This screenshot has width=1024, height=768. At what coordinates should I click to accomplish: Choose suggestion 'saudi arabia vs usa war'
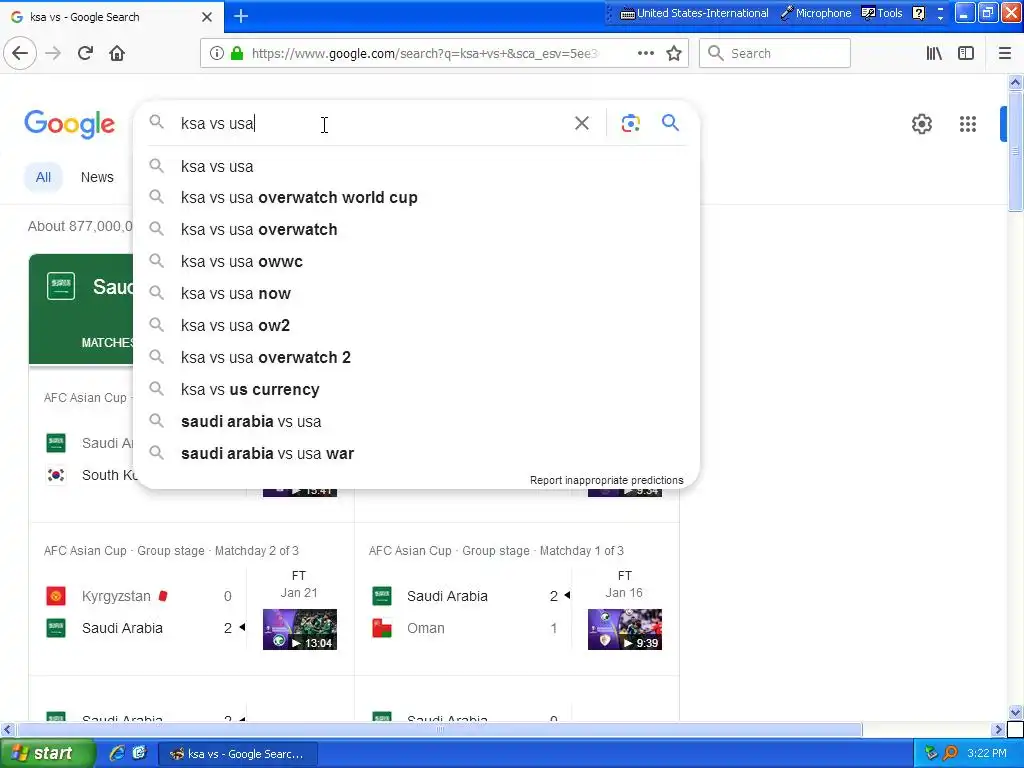click(x=417, y=453)
